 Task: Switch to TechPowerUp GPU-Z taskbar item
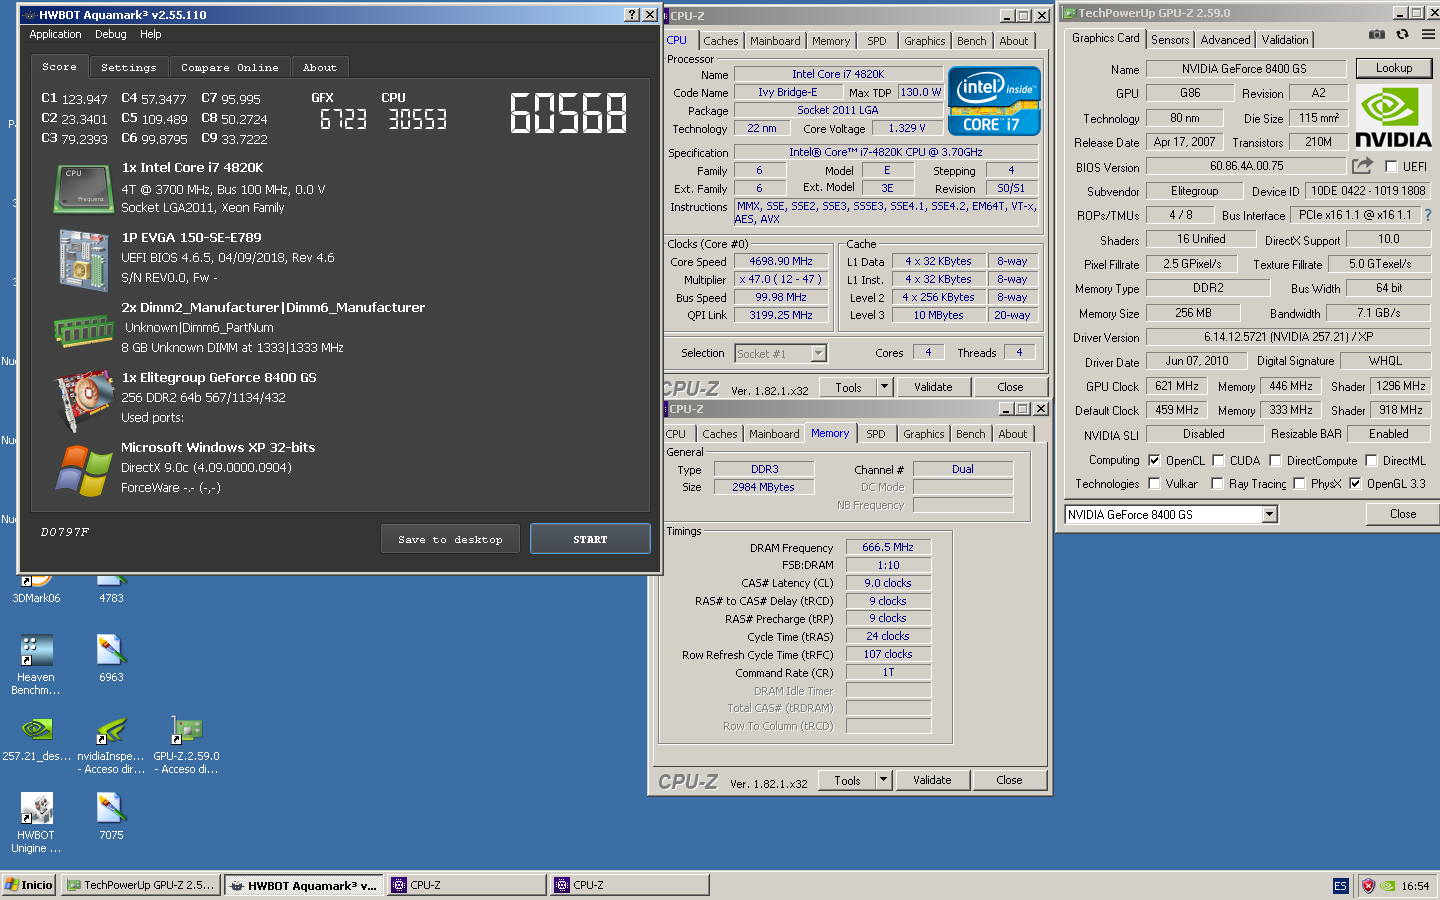click(140, 885)
